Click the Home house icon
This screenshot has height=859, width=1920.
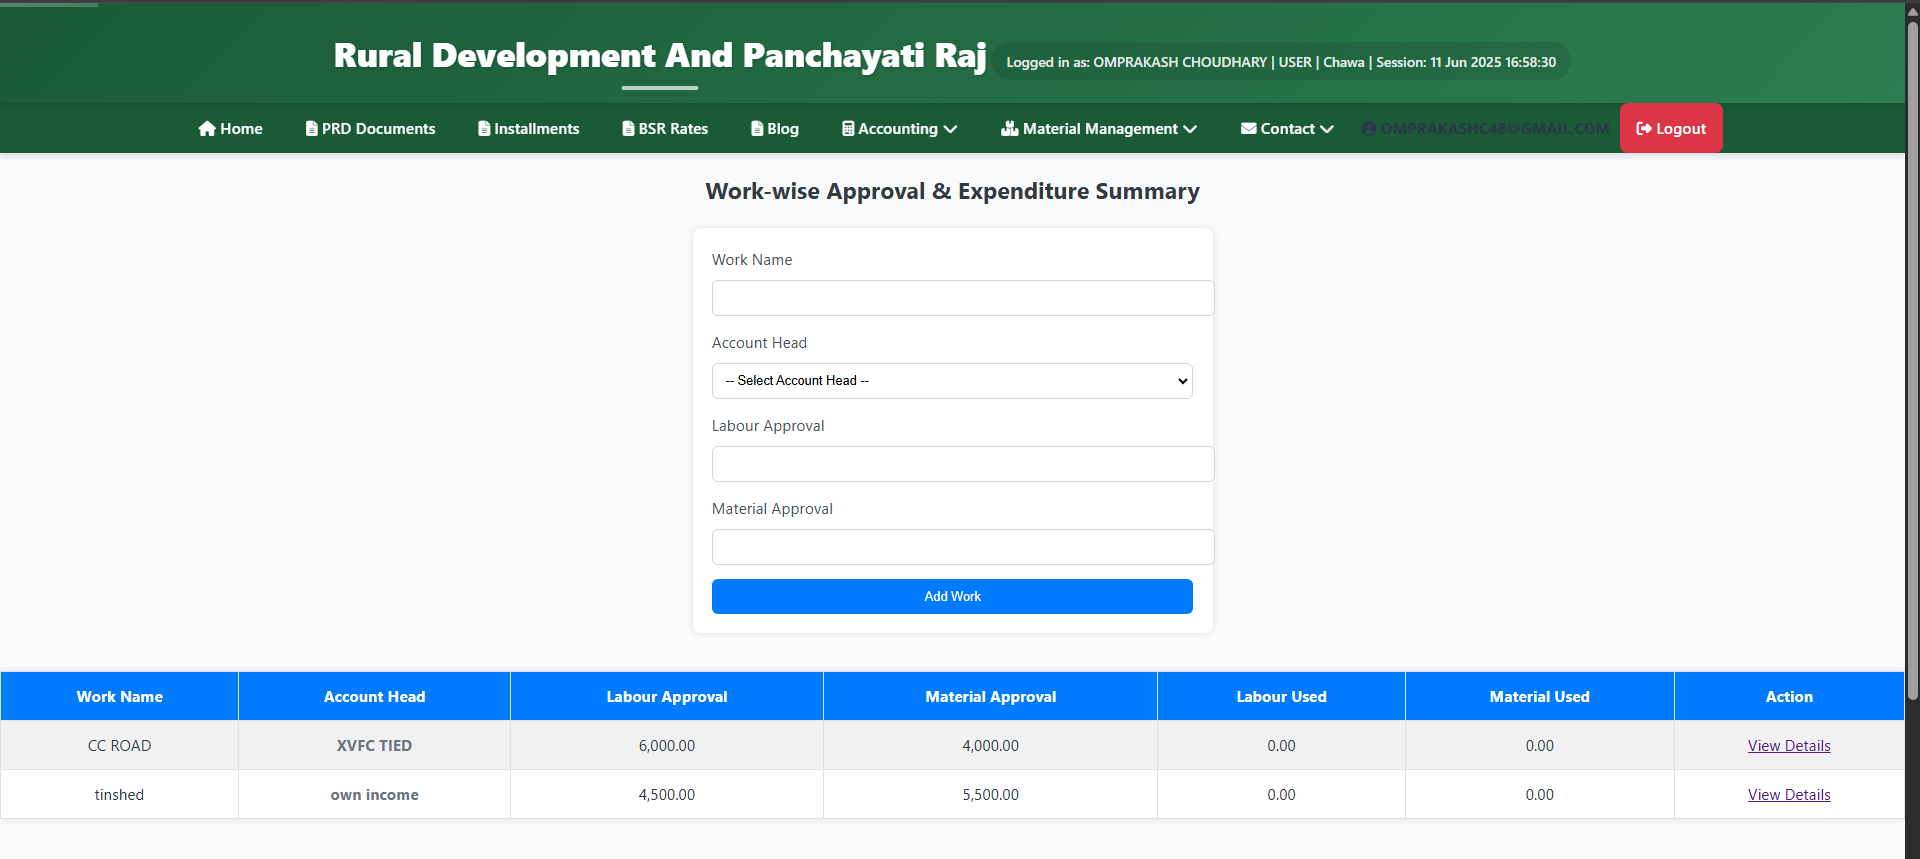(207, 129)
